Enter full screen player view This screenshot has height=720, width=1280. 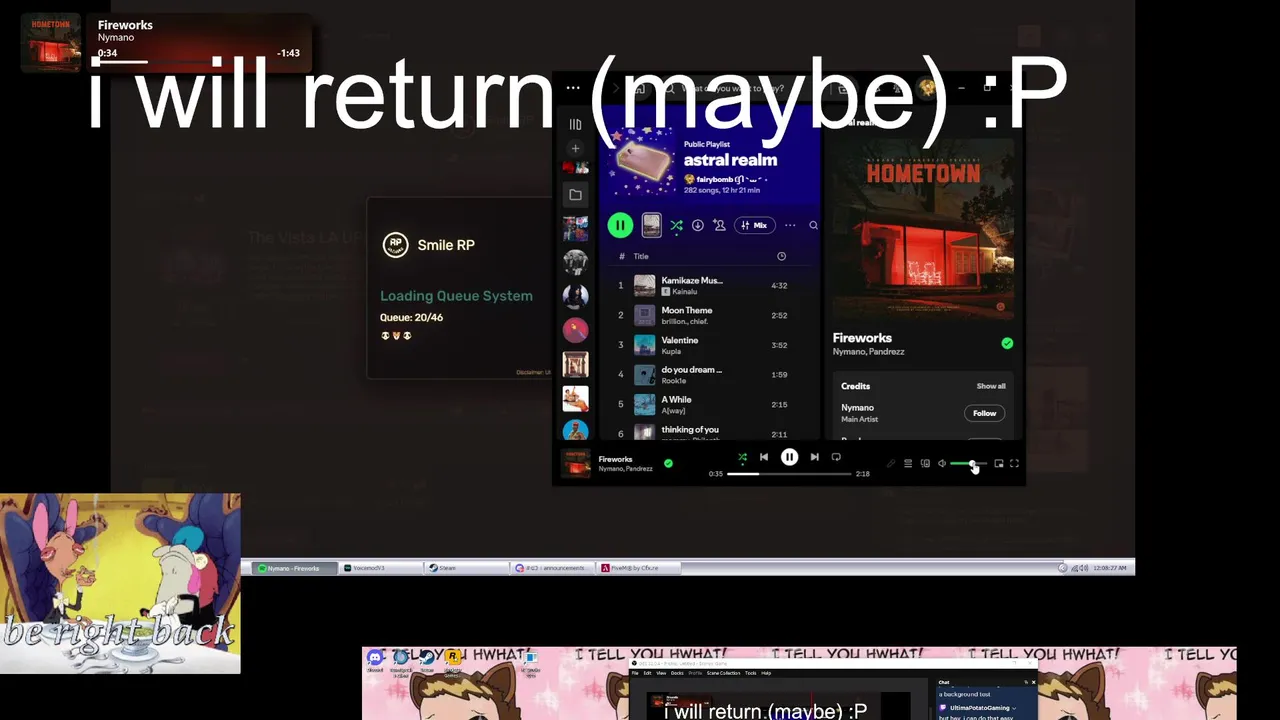click(x=1014, y=464)
